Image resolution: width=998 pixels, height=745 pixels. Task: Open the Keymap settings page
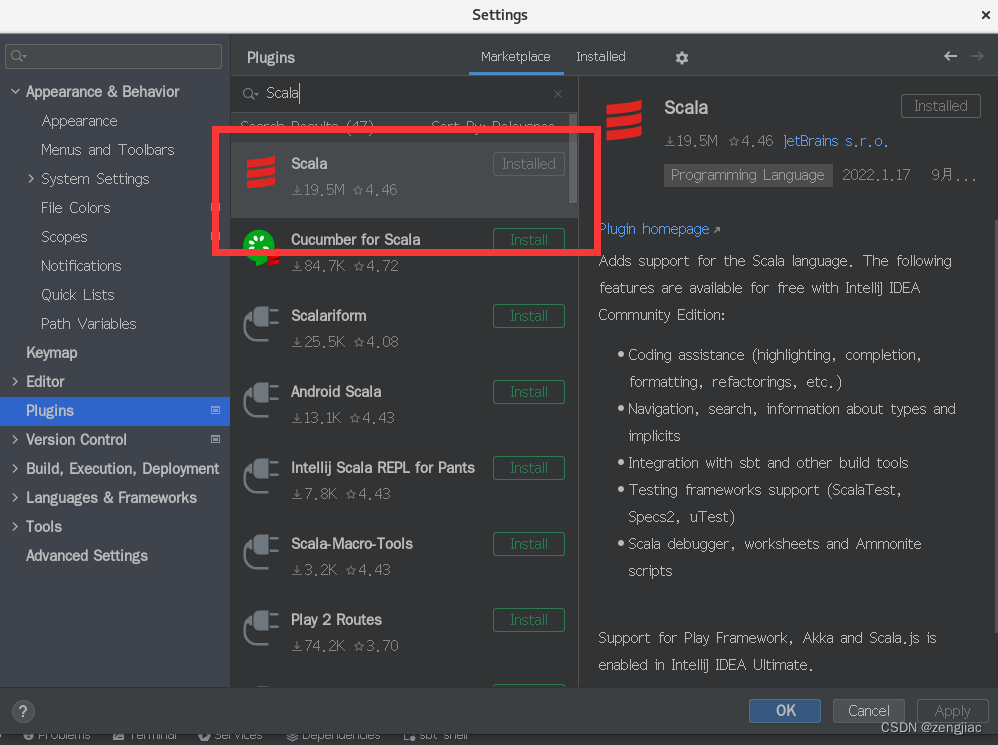pyautogui.click(x=52, y=352)
